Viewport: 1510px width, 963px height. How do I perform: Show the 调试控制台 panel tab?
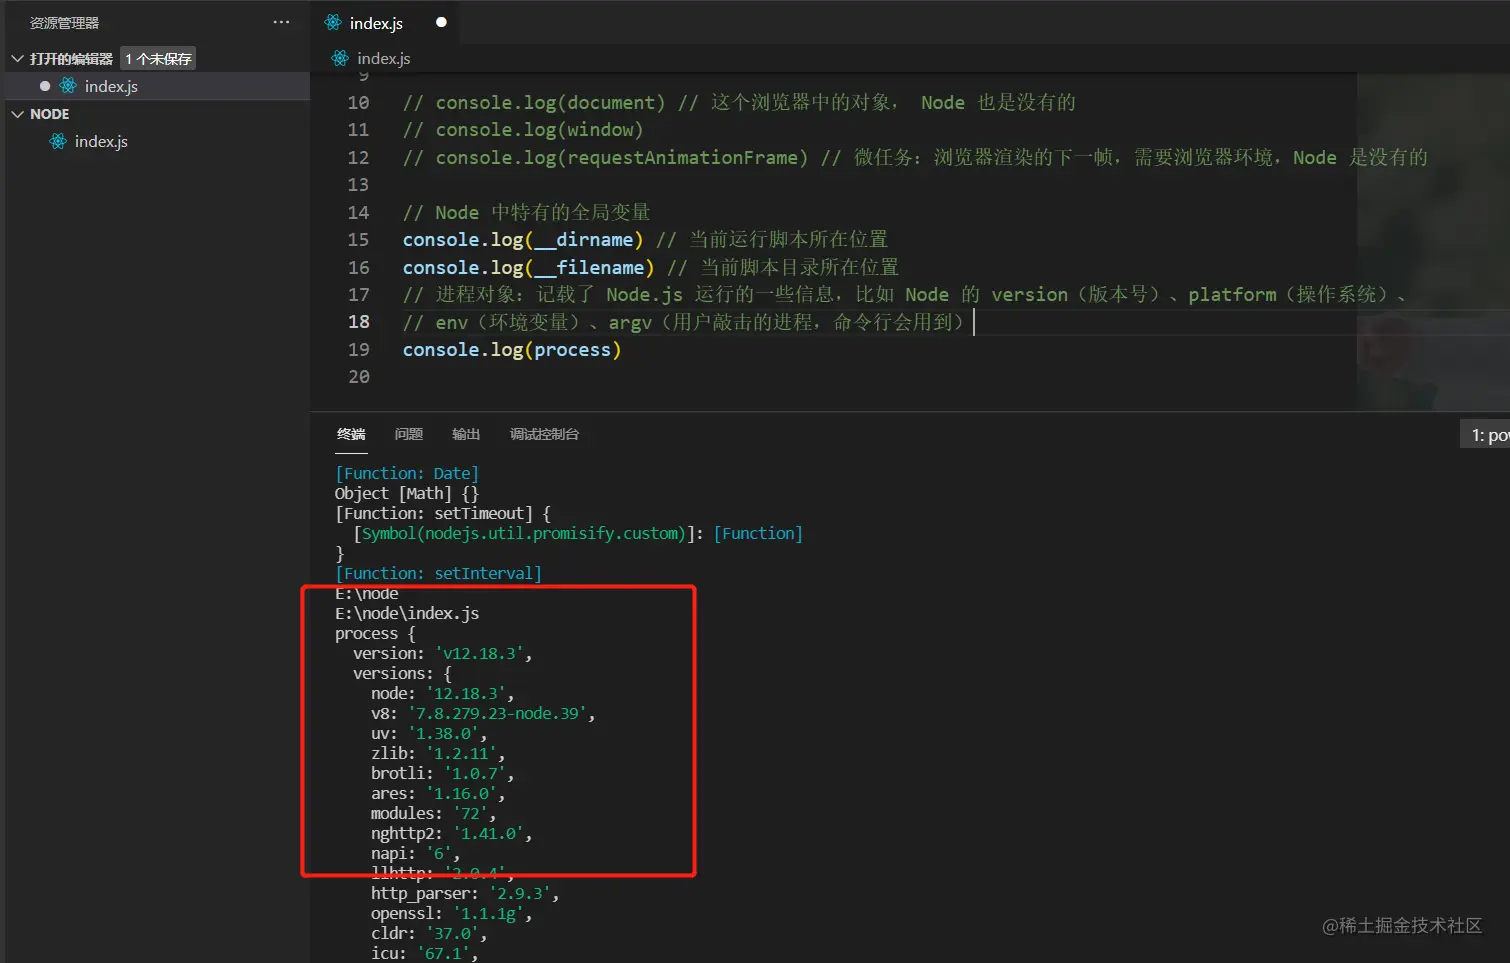[x=544, y=434]
